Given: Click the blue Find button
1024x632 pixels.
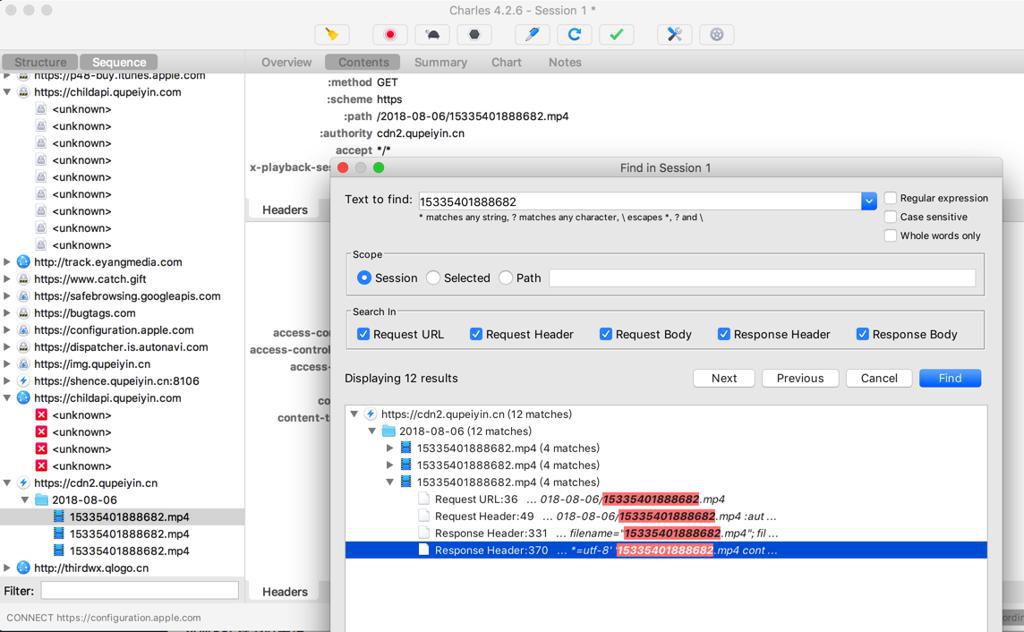Looking at the screenshot, I should click(950, 378).
